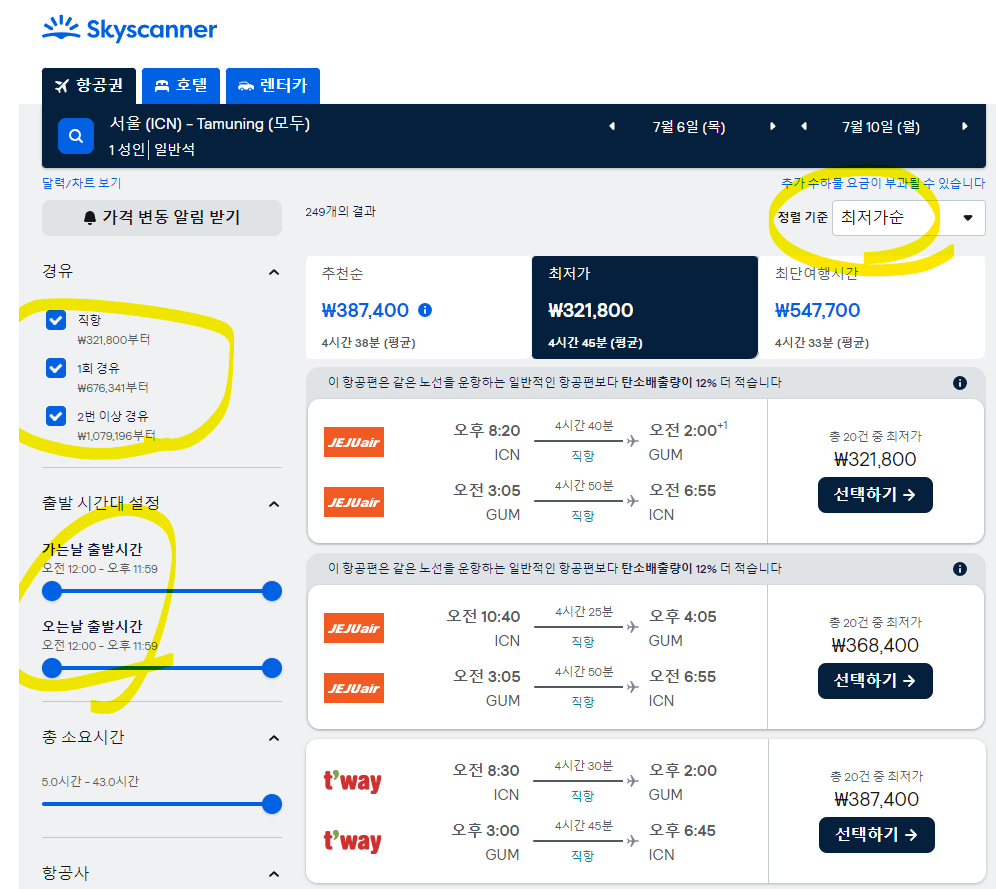Click Jeju Air logo on 오후 8:20 flight
The image size is (996, 889).
[x=354, y=442]
